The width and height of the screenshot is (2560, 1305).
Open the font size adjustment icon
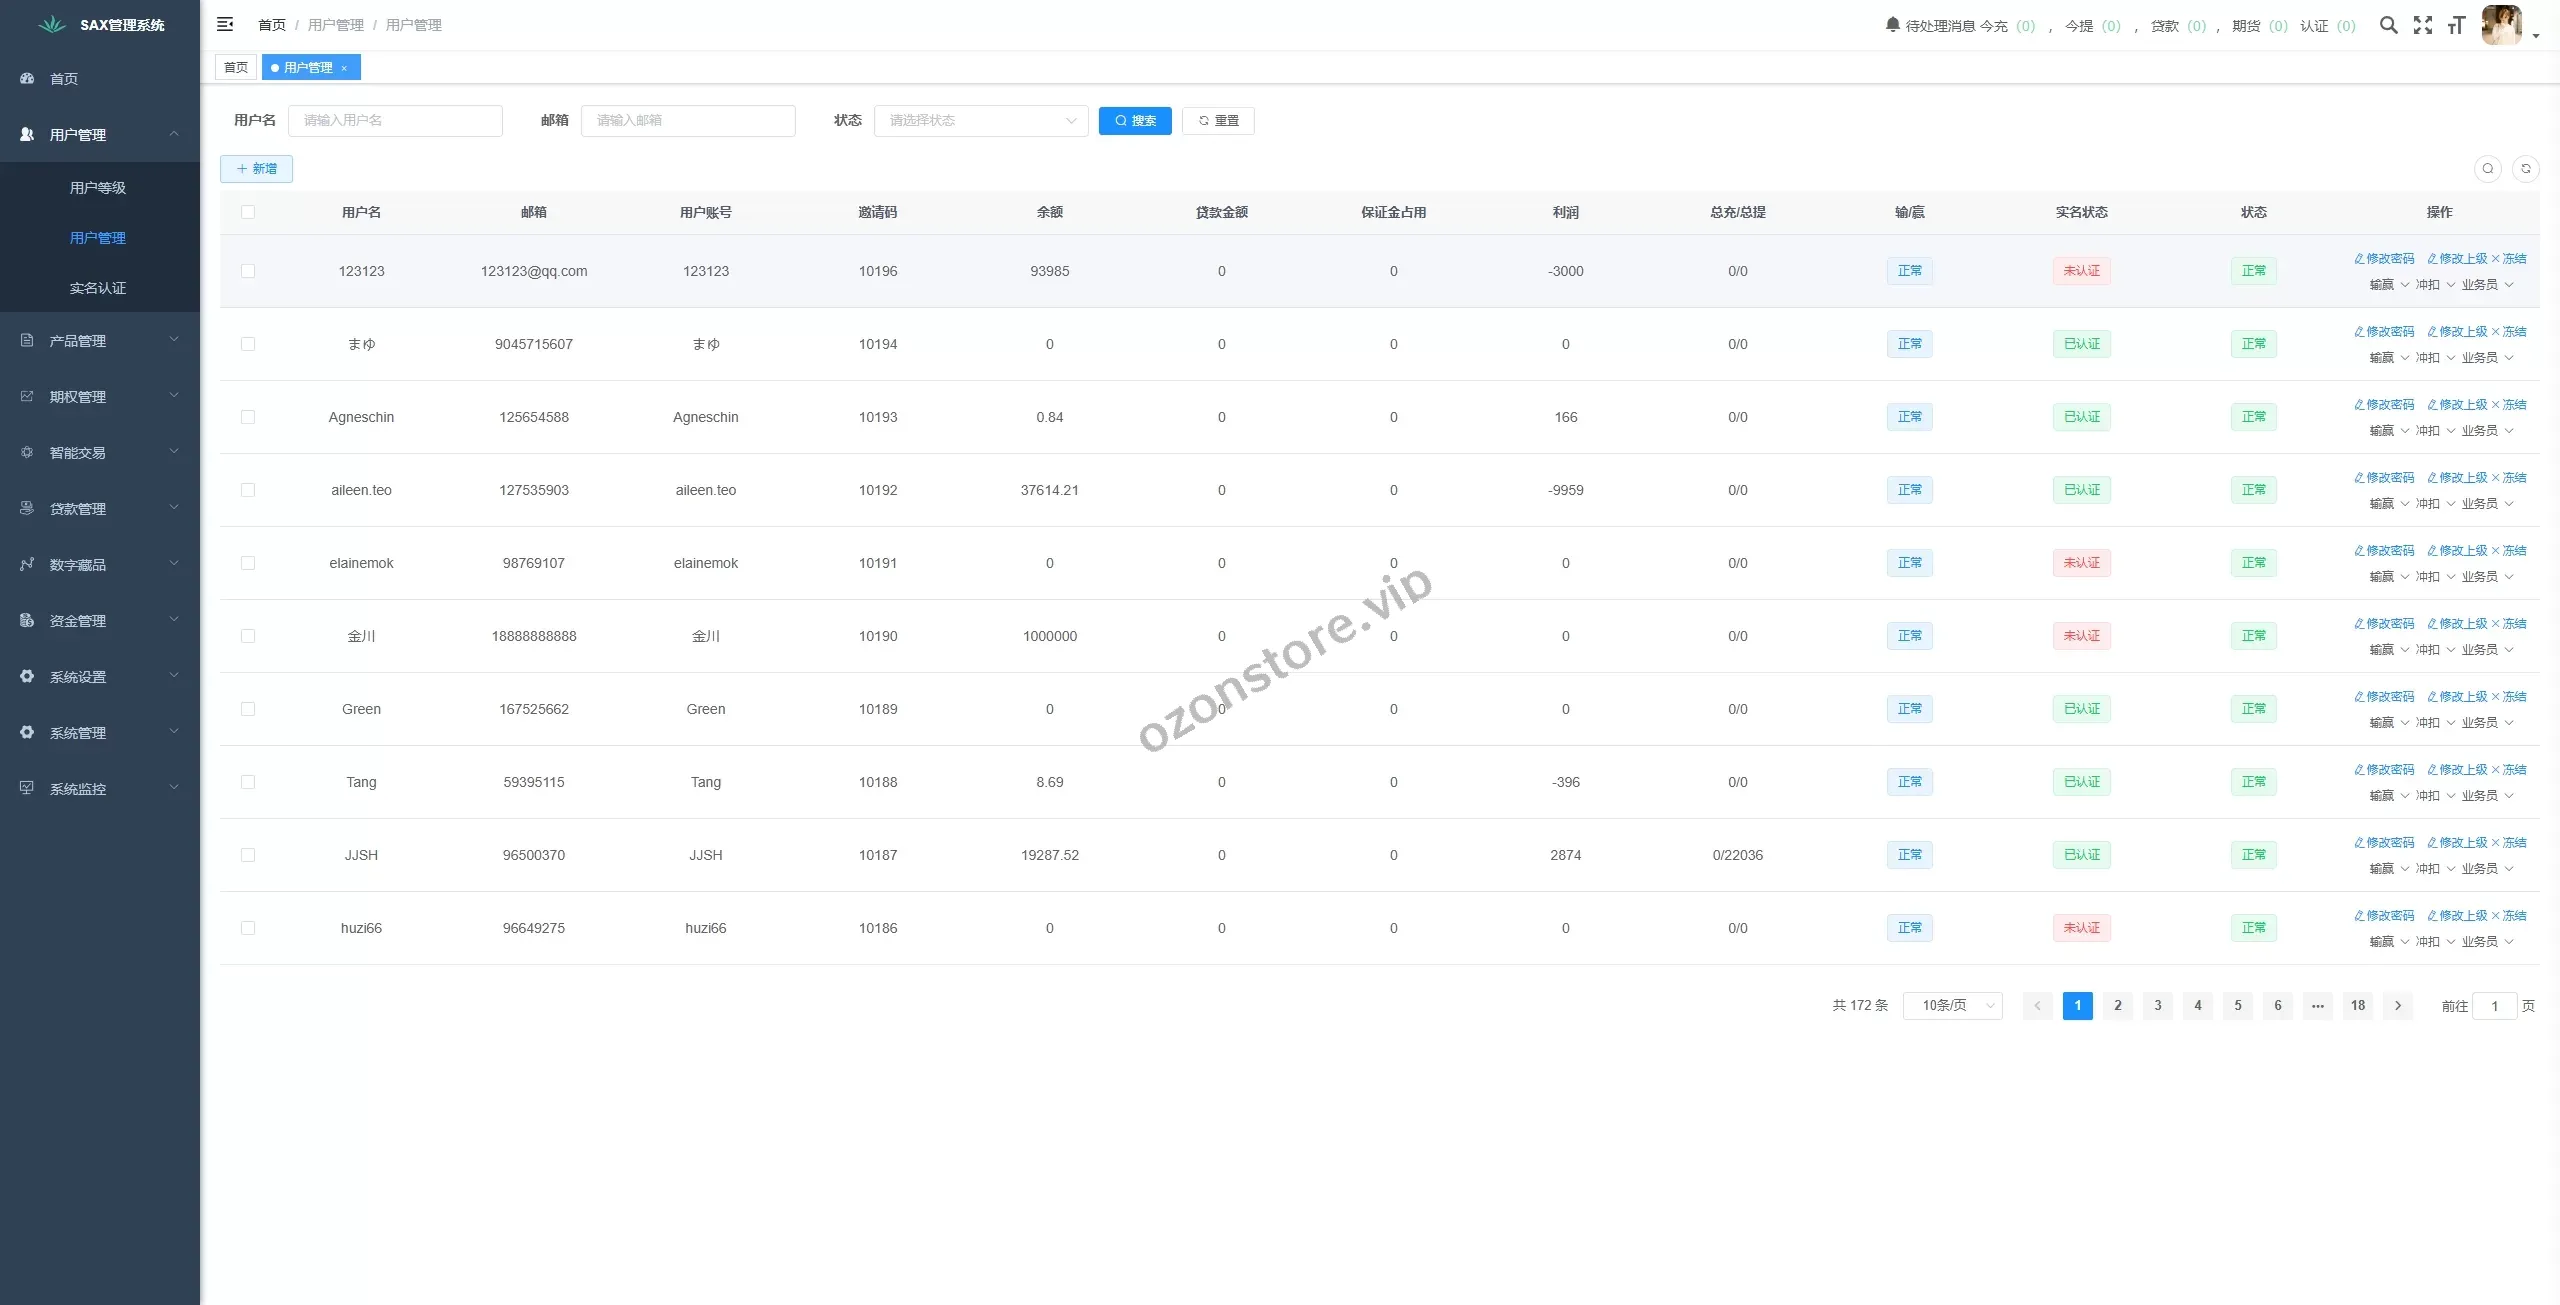pyautogui.click(x=2456, y=25)
